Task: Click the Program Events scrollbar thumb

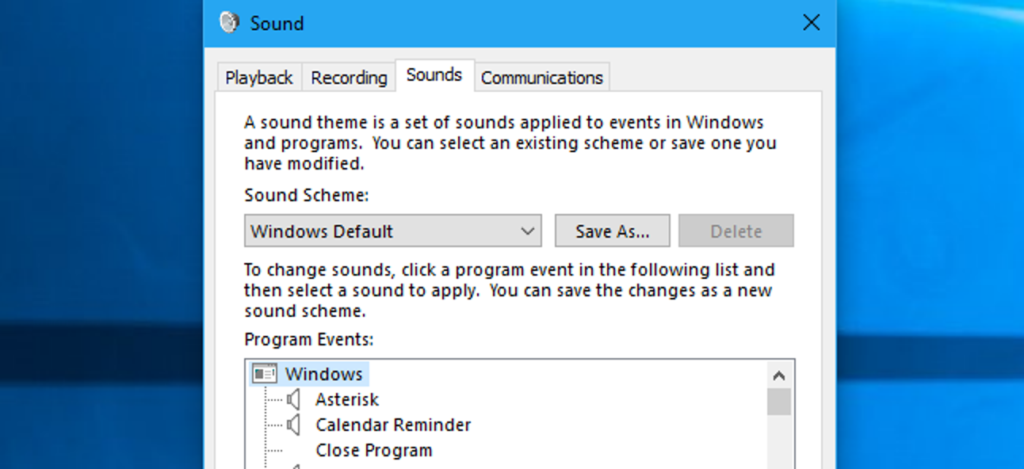Action: coord(779,401)
